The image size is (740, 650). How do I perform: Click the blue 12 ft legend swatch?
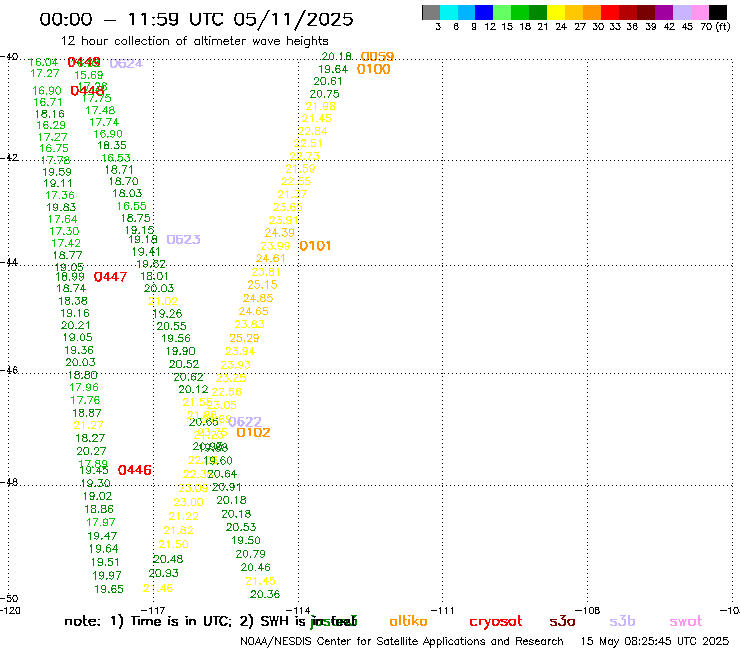click(x=484, y=12)
